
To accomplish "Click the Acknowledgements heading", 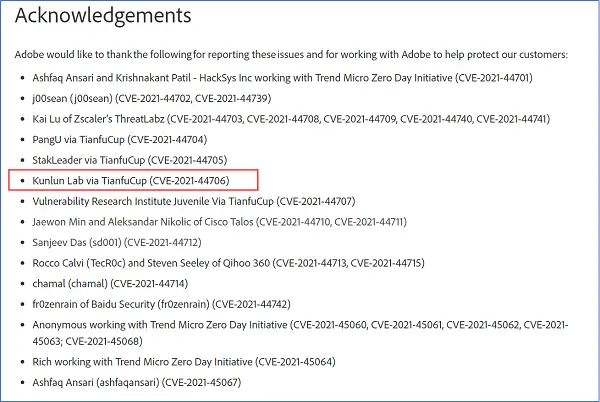I will [103, 16].
